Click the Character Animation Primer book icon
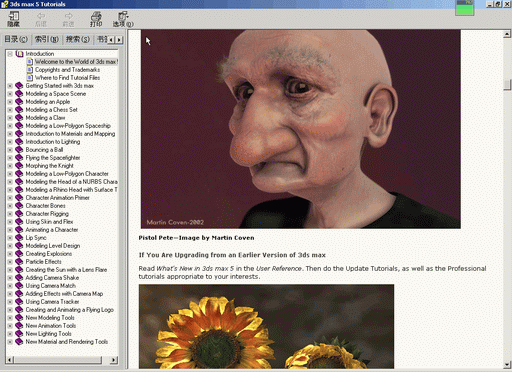 coord(19,198)
